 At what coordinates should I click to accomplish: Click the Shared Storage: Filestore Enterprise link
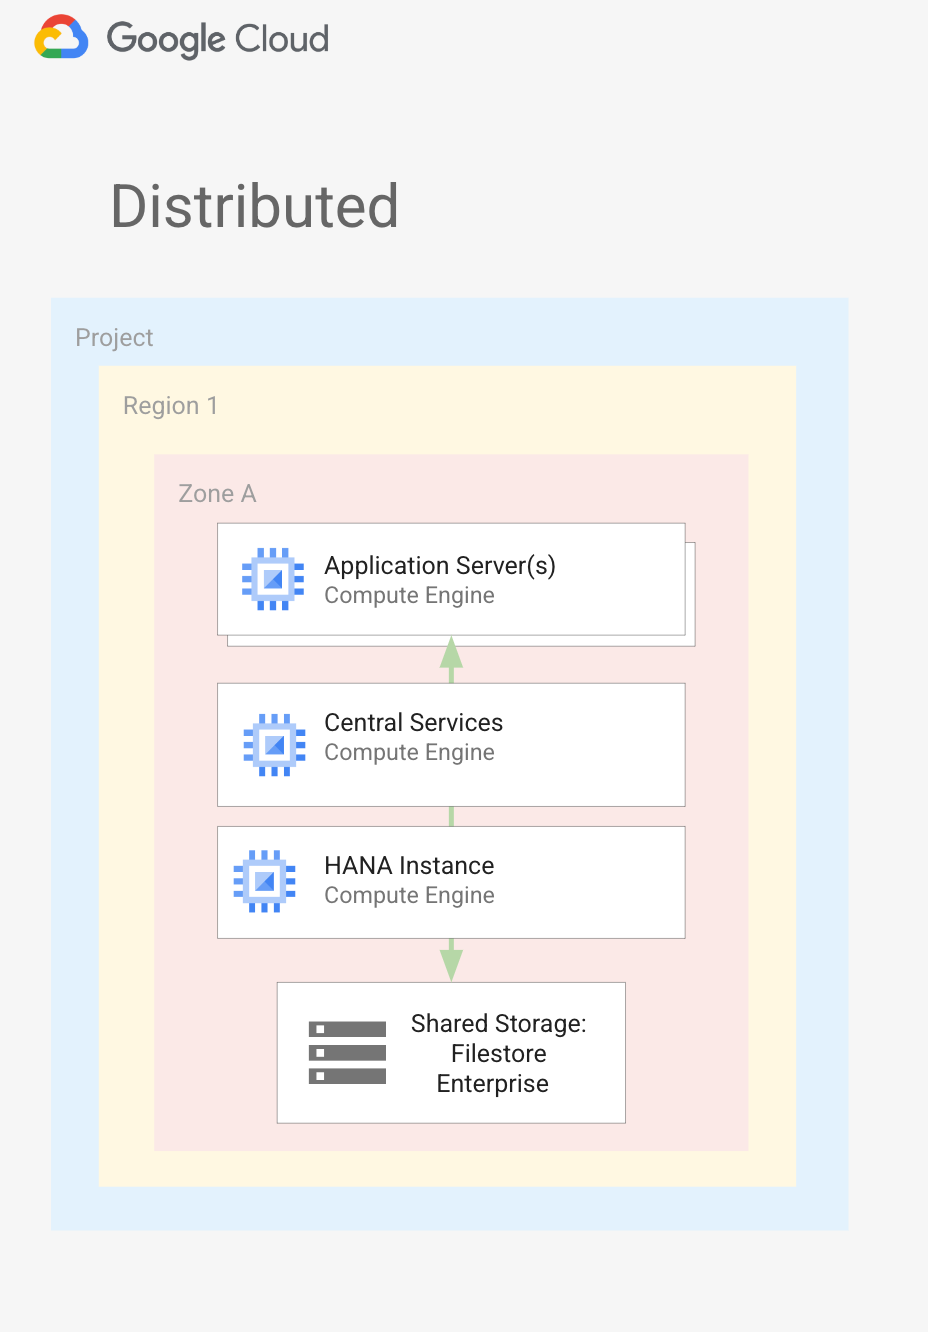pyautogui.click(x=498, y=1053)
